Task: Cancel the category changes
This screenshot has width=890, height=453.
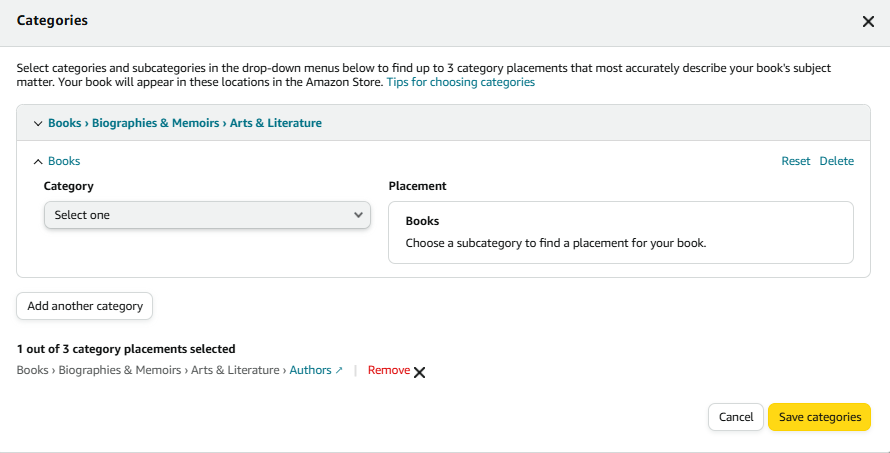Action: click(x=736, y=417)
